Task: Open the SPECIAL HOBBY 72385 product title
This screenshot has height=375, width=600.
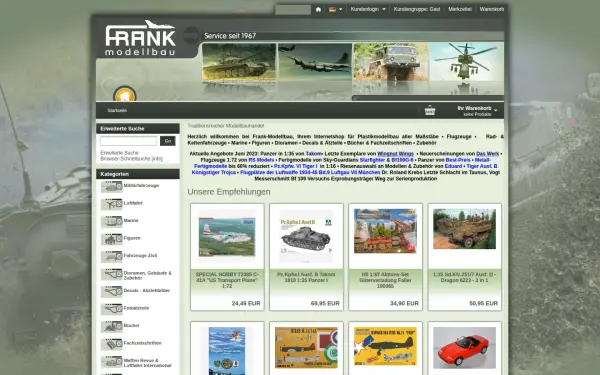Action: tap(227, 280)
